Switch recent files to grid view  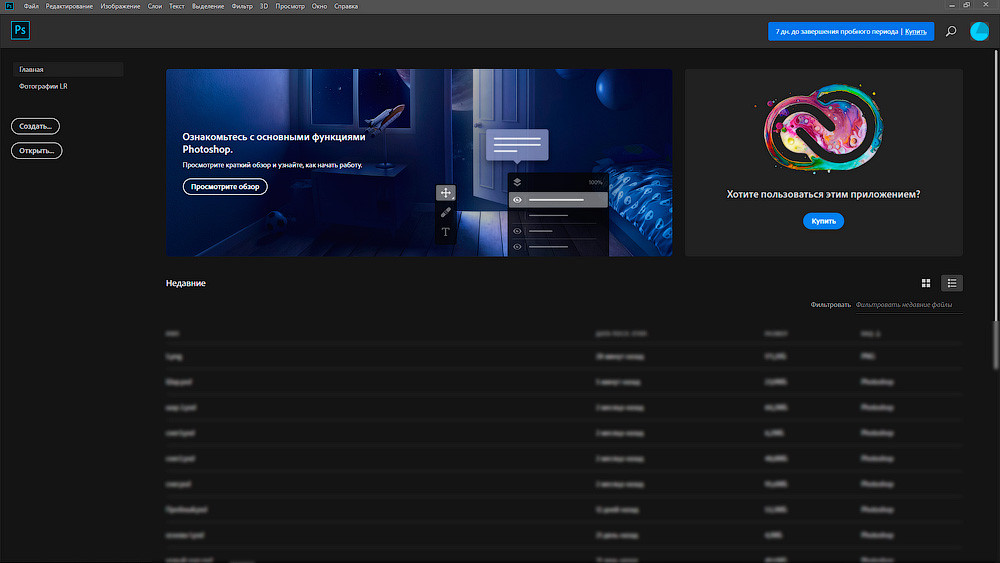coord(925,283)
